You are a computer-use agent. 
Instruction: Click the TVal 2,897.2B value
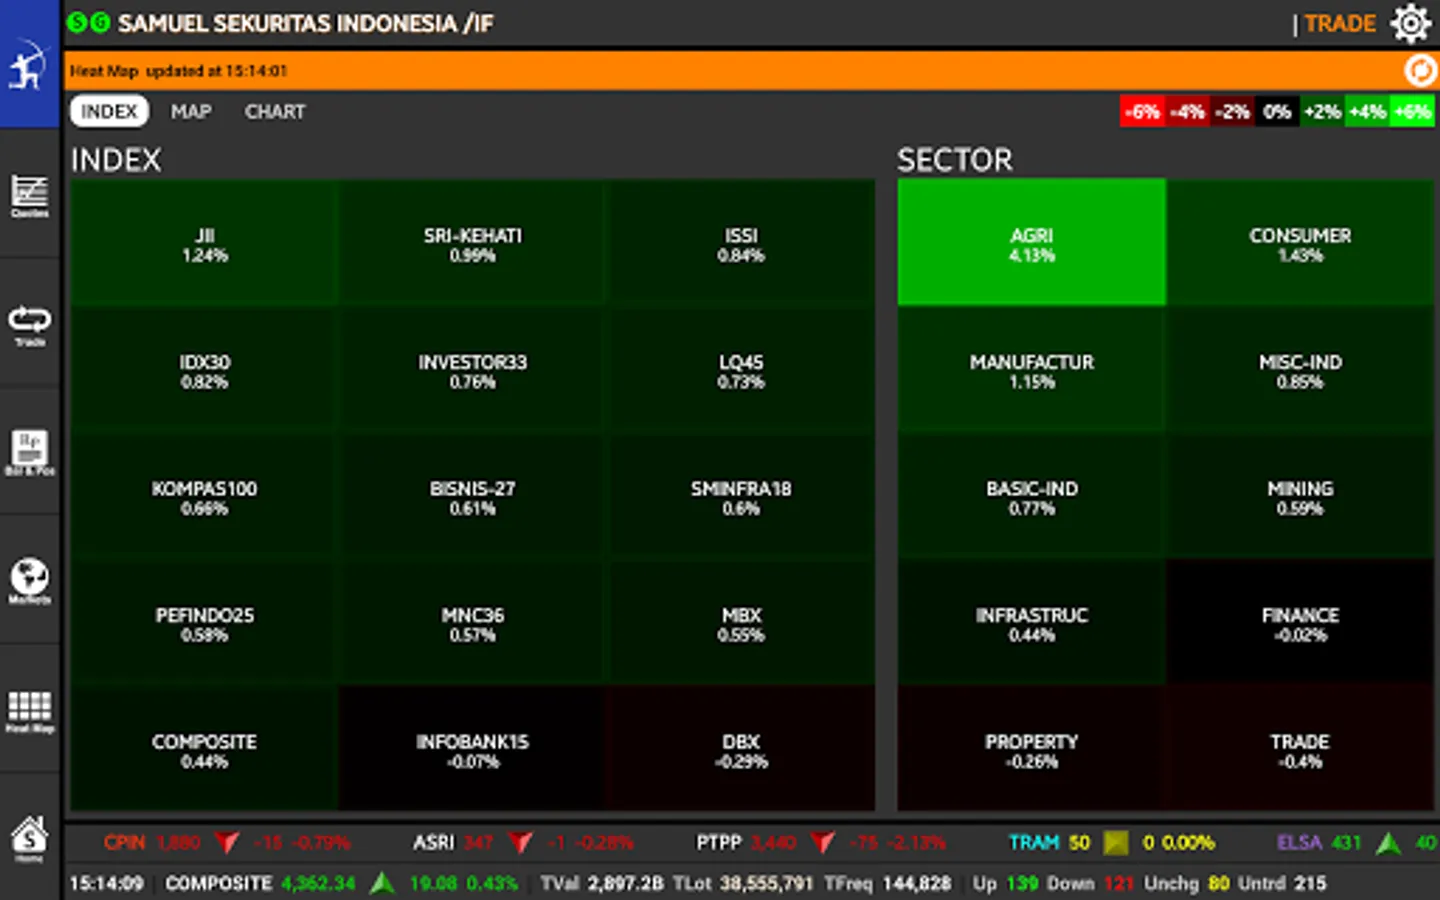pos(625,883)
